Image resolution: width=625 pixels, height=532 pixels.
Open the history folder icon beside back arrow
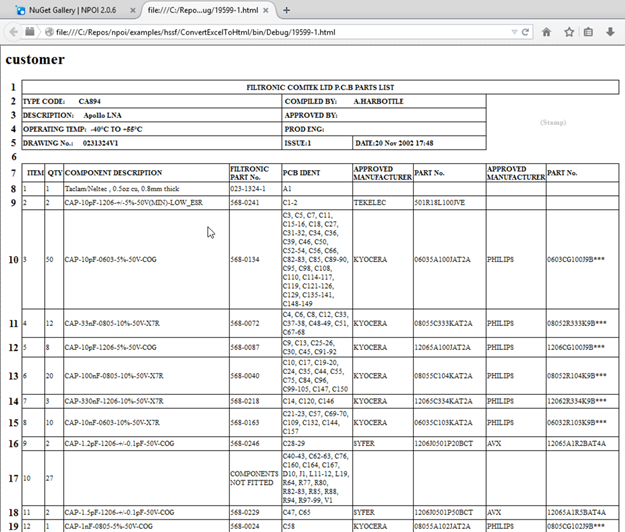(x=30, y=31)
